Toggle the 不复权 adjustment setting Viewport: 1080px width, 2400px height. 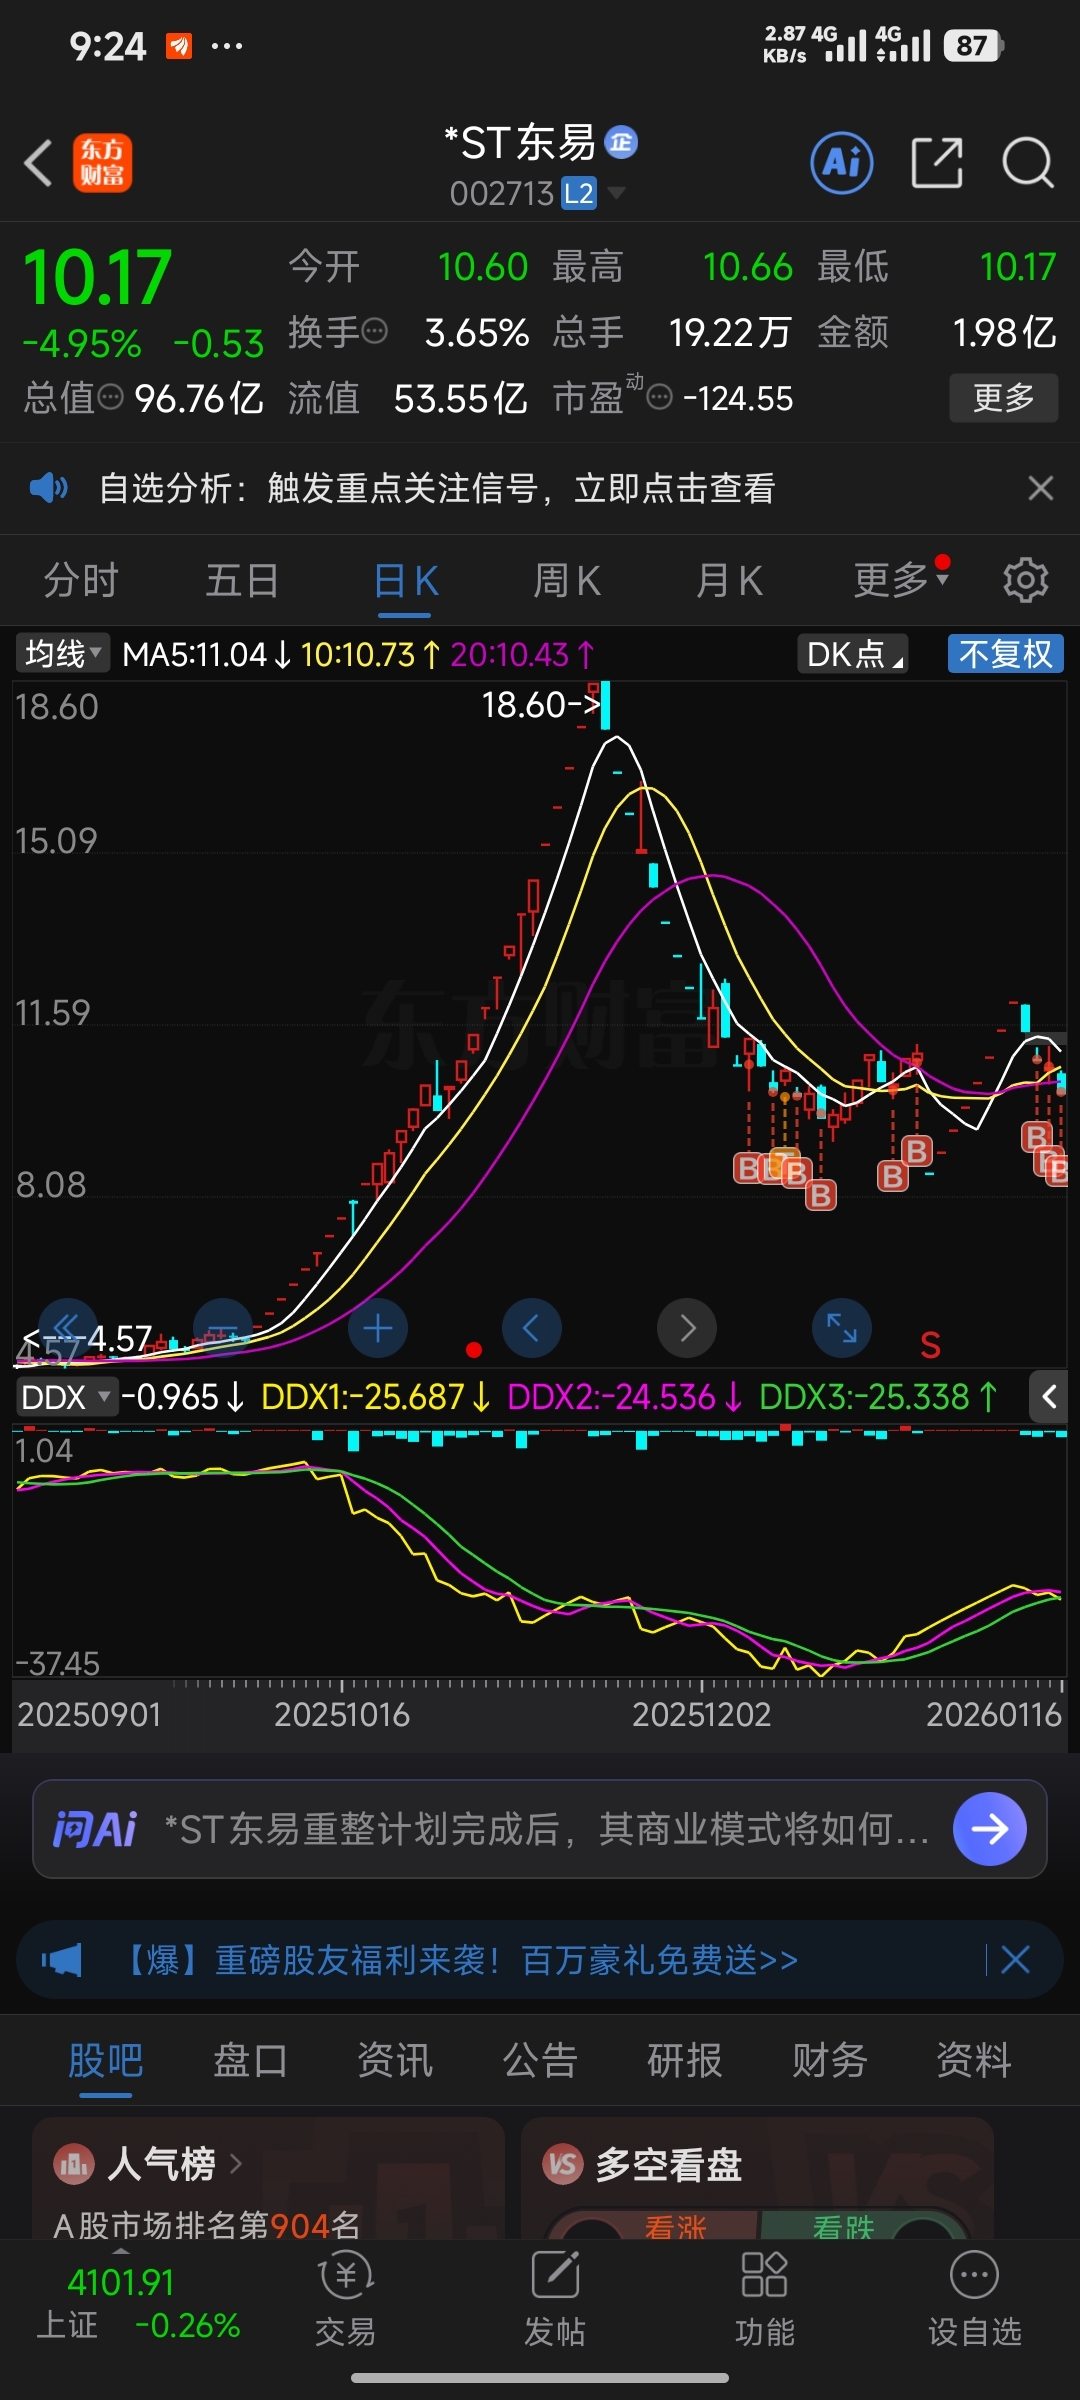(x=1005, y=655)
